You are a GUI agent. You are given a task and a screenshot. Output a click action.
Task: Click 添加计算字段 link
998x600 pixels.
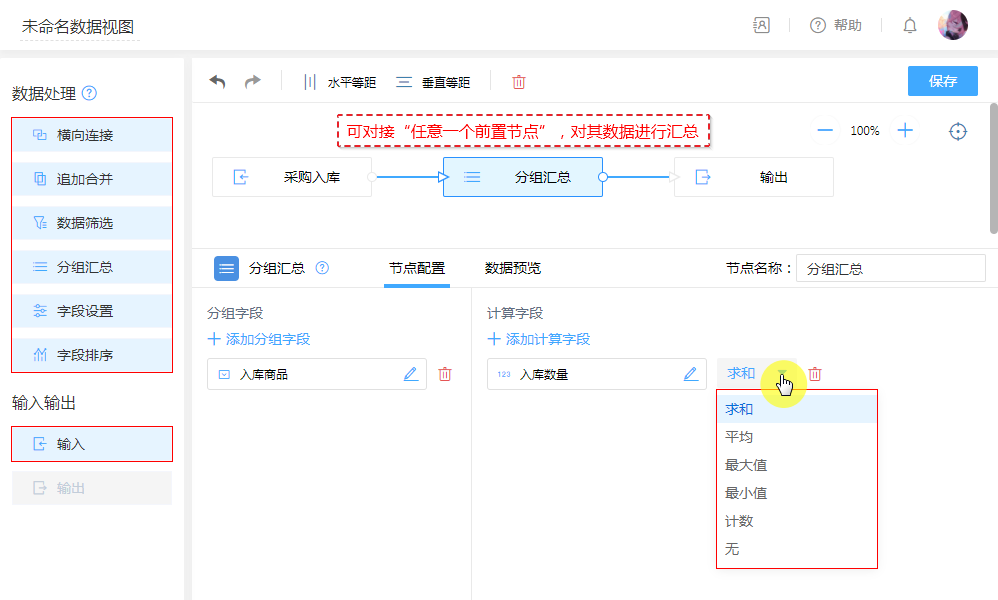[539, 339]
